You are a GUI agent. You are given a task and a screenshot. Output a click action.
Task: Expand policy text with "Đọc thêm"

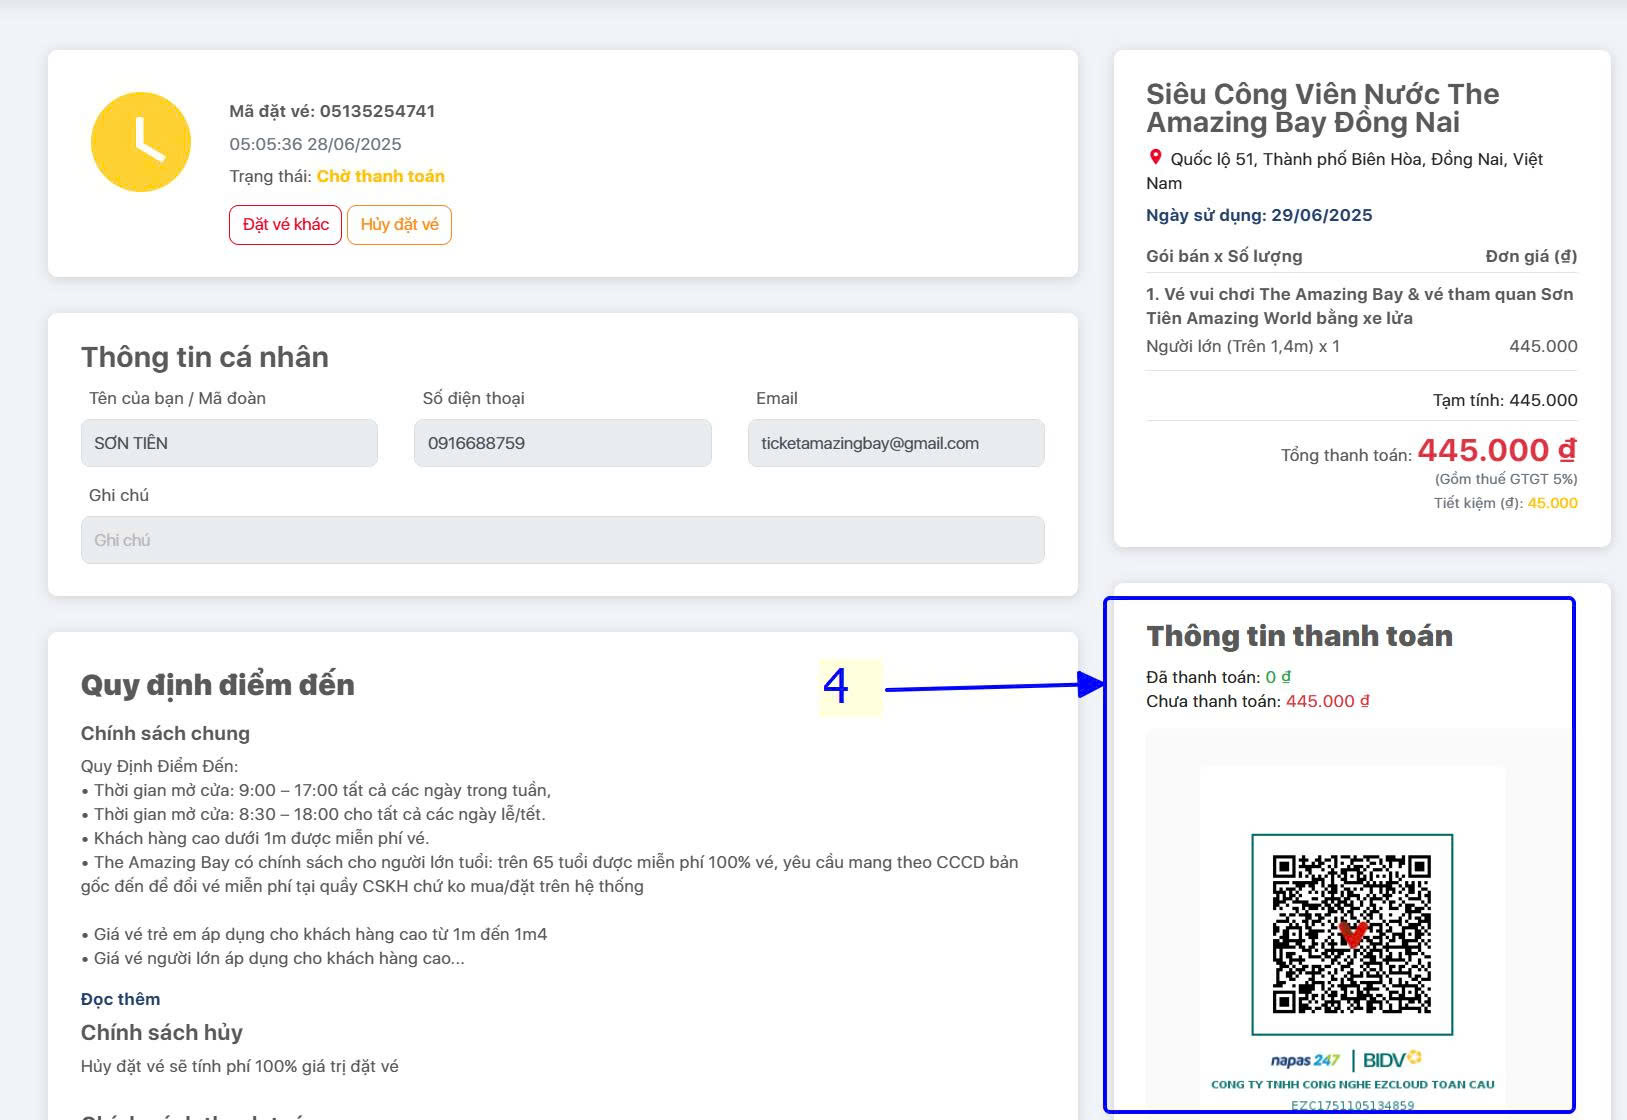[x=120, y=999]
